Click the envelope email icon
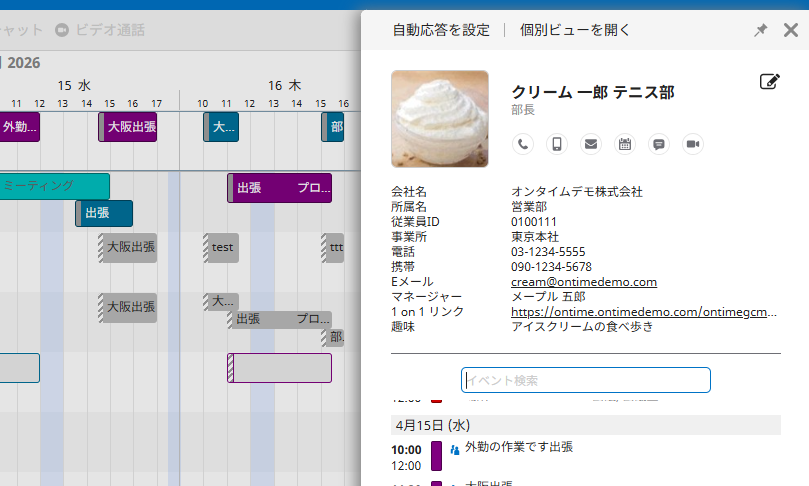This screenshot has height=486, width=809. click(x=591, y=144)
